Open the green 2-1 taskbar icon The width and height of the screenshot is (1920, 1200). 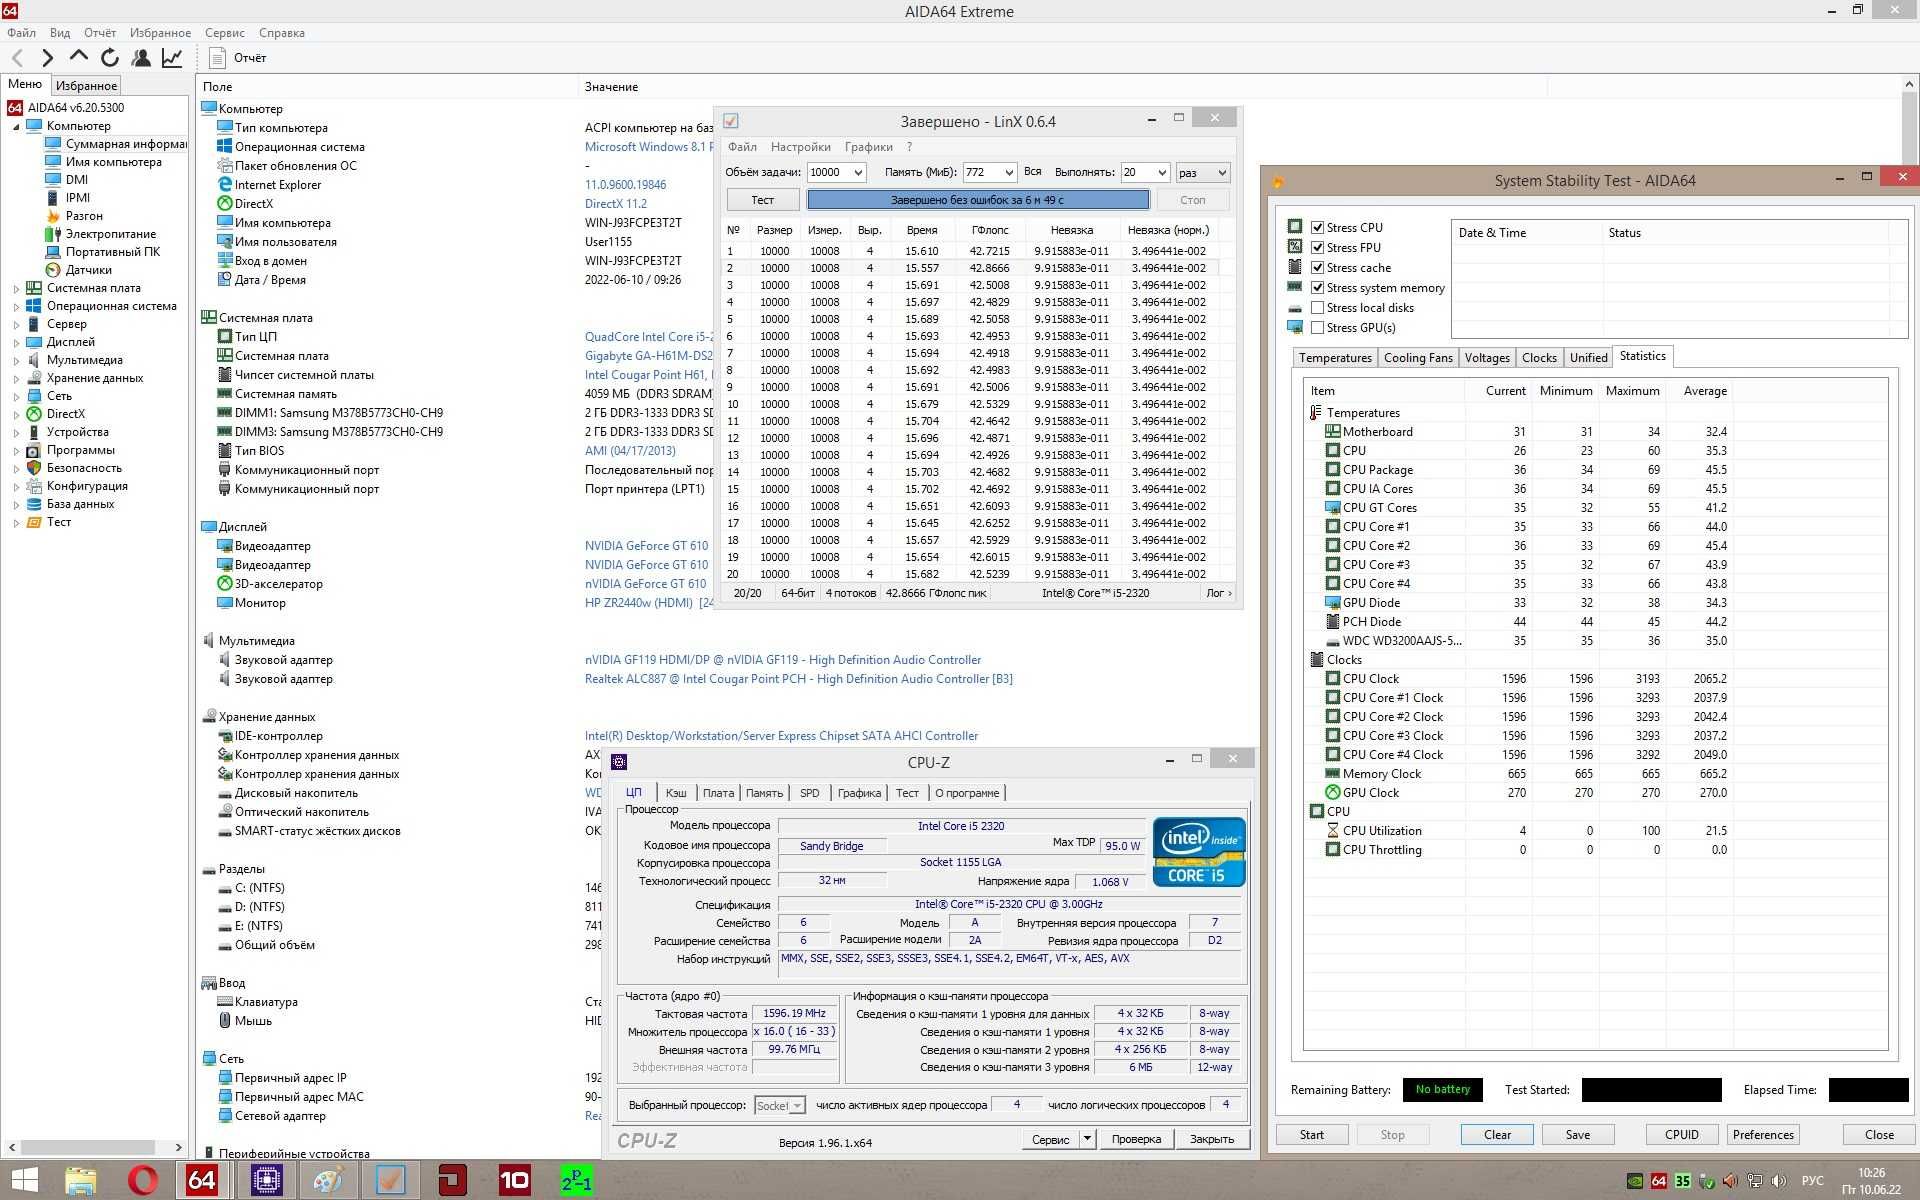point(576,1180)
